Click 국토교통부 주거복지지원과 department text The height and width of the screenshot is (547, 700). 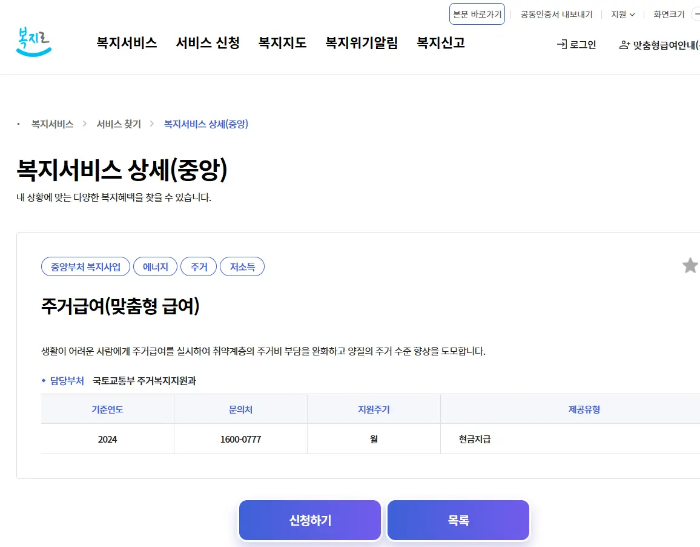click(144, 381)
